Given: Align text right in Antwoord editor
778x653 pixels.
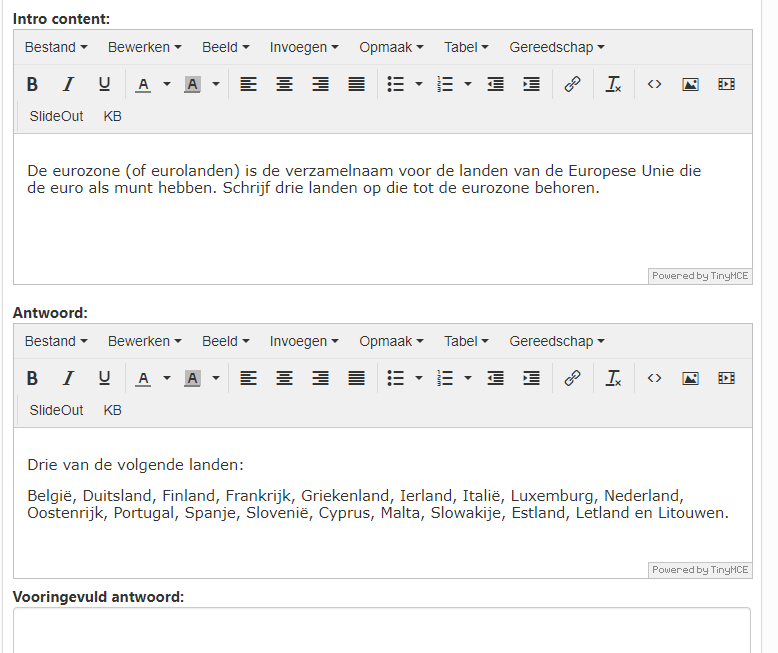Looking at the screenshot, I should [x=320, y=379].
